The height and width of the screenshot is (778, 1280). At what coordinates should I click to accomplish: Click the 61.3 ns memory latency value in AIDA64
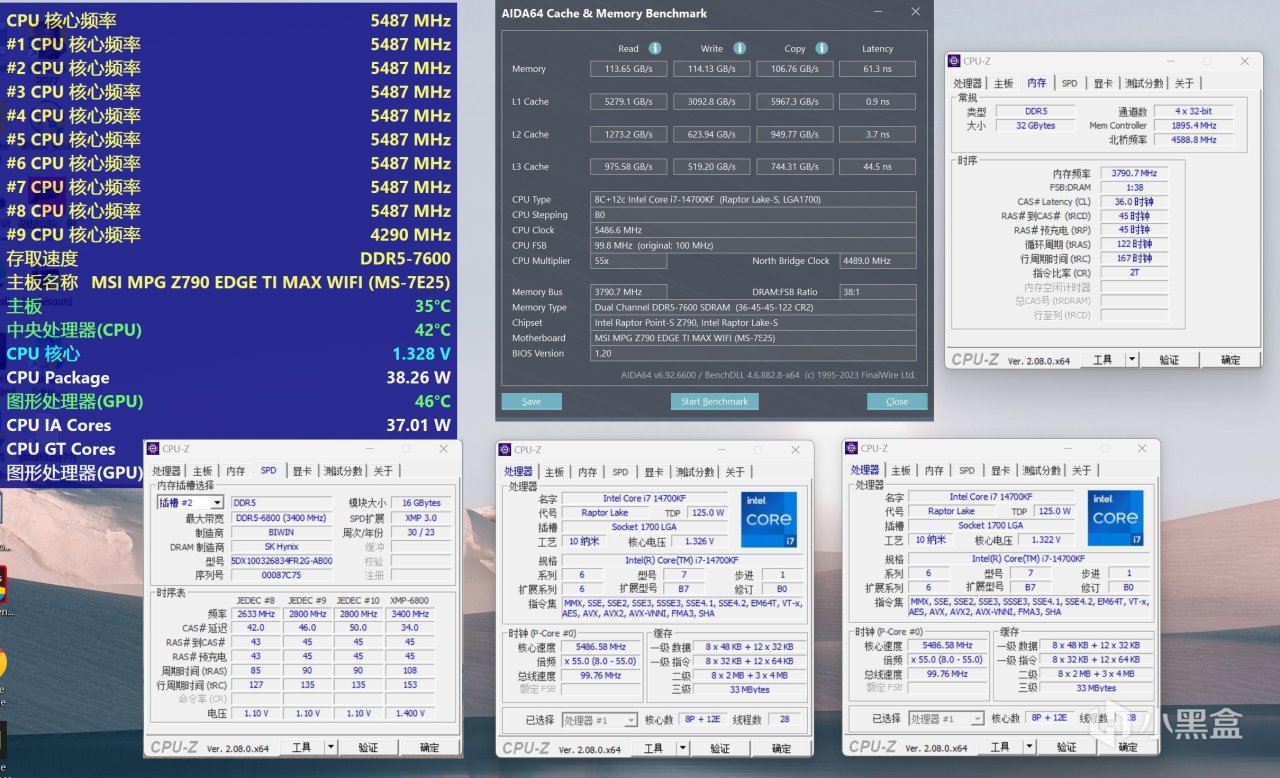[x=878, y=69]
